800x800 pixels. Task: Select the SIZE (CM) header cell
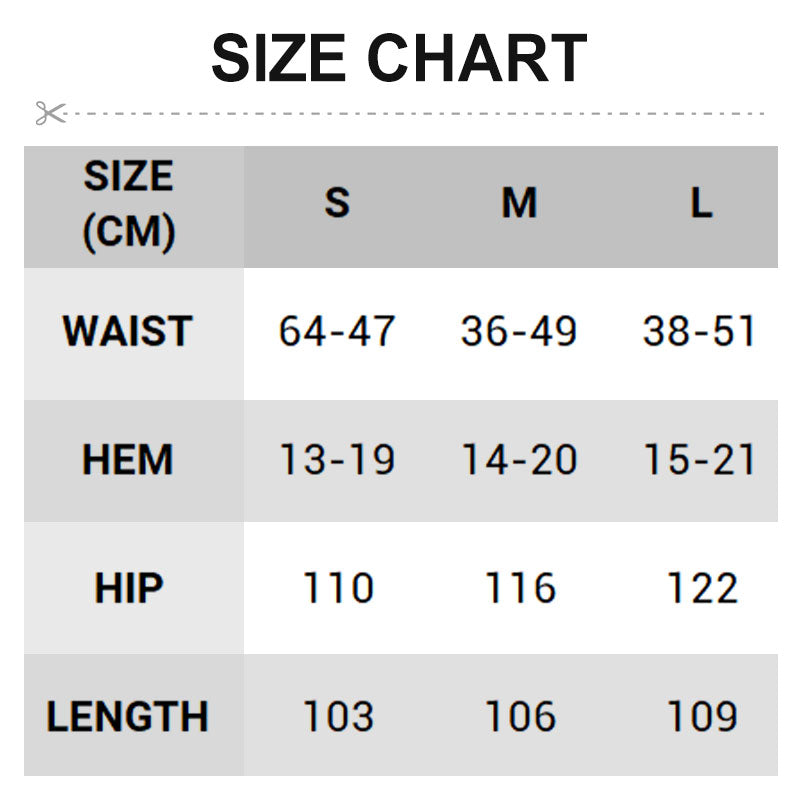point(129,205)
